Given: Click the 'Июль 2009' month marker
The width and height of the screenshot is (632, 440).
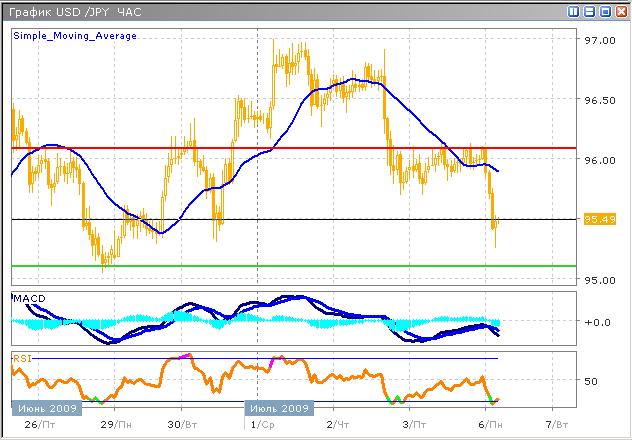Looking at the screenshot, I should [x=279, y=408].
